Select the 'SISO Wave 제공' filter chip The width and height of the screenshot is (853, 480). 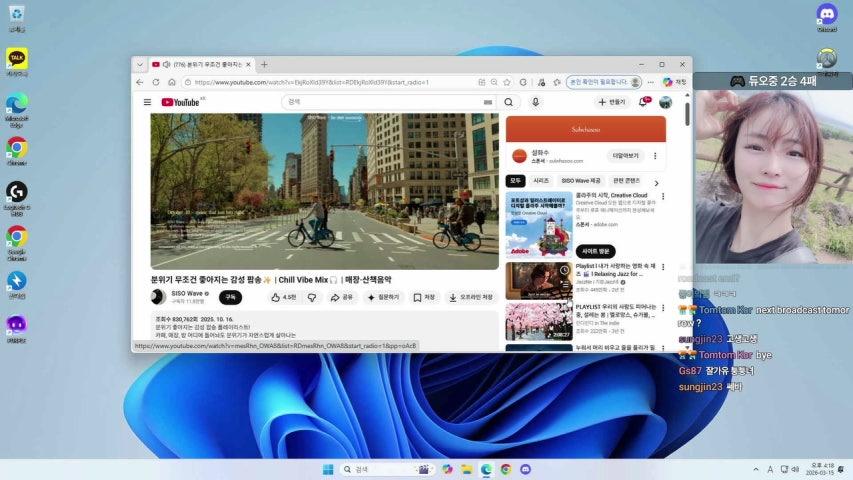pyautogui.click(x=580, y=181)
